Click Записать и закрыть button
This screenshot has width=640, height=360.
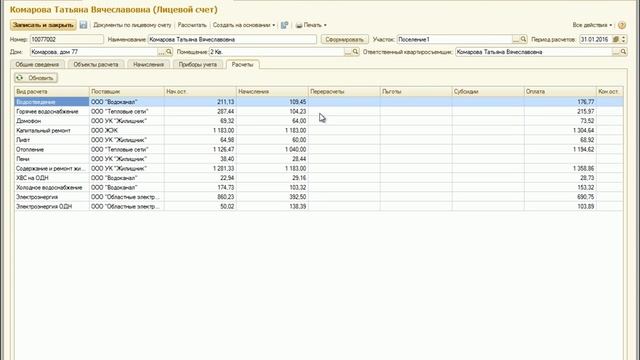43,25
